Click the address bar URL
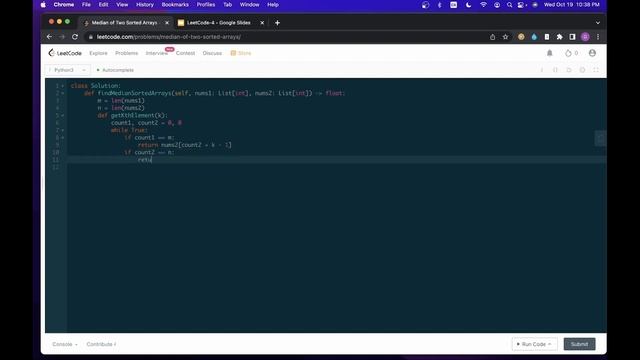The height and width of the screenshot is (360, 640). [x=169, y=37]
